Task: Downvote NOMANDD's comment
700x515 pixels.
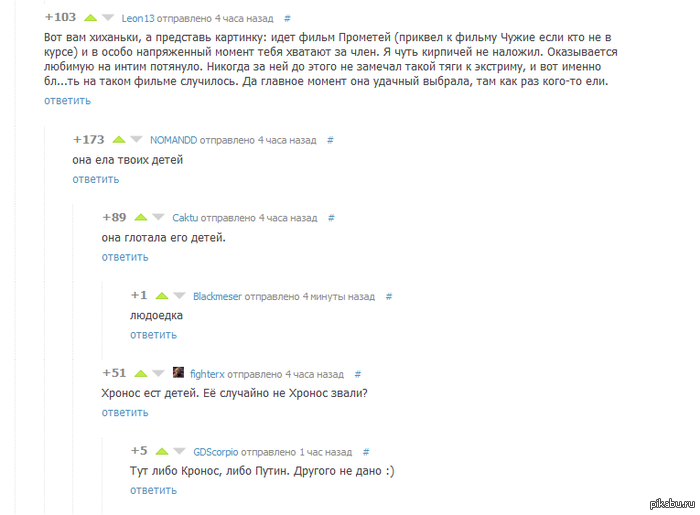Action: [x=136, y=140]
